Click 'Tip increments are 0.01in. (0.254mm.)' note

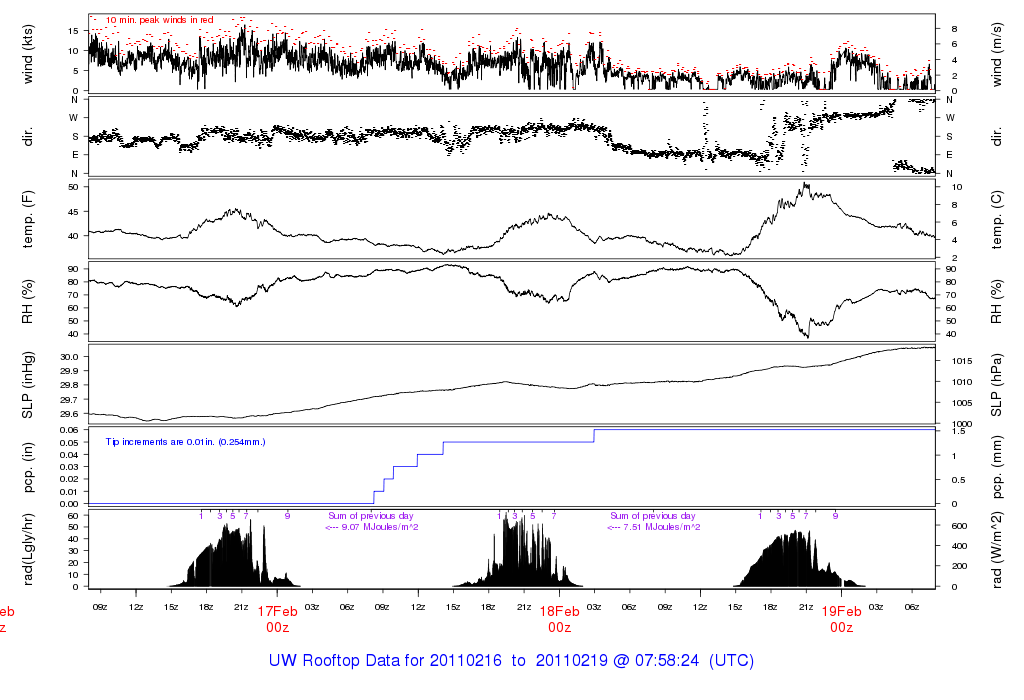185,442
